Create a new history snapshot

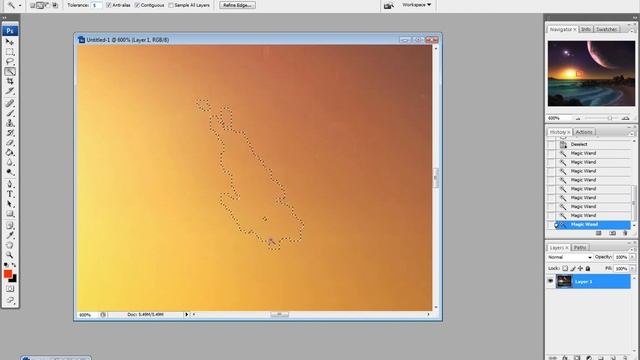click(612, 233)
